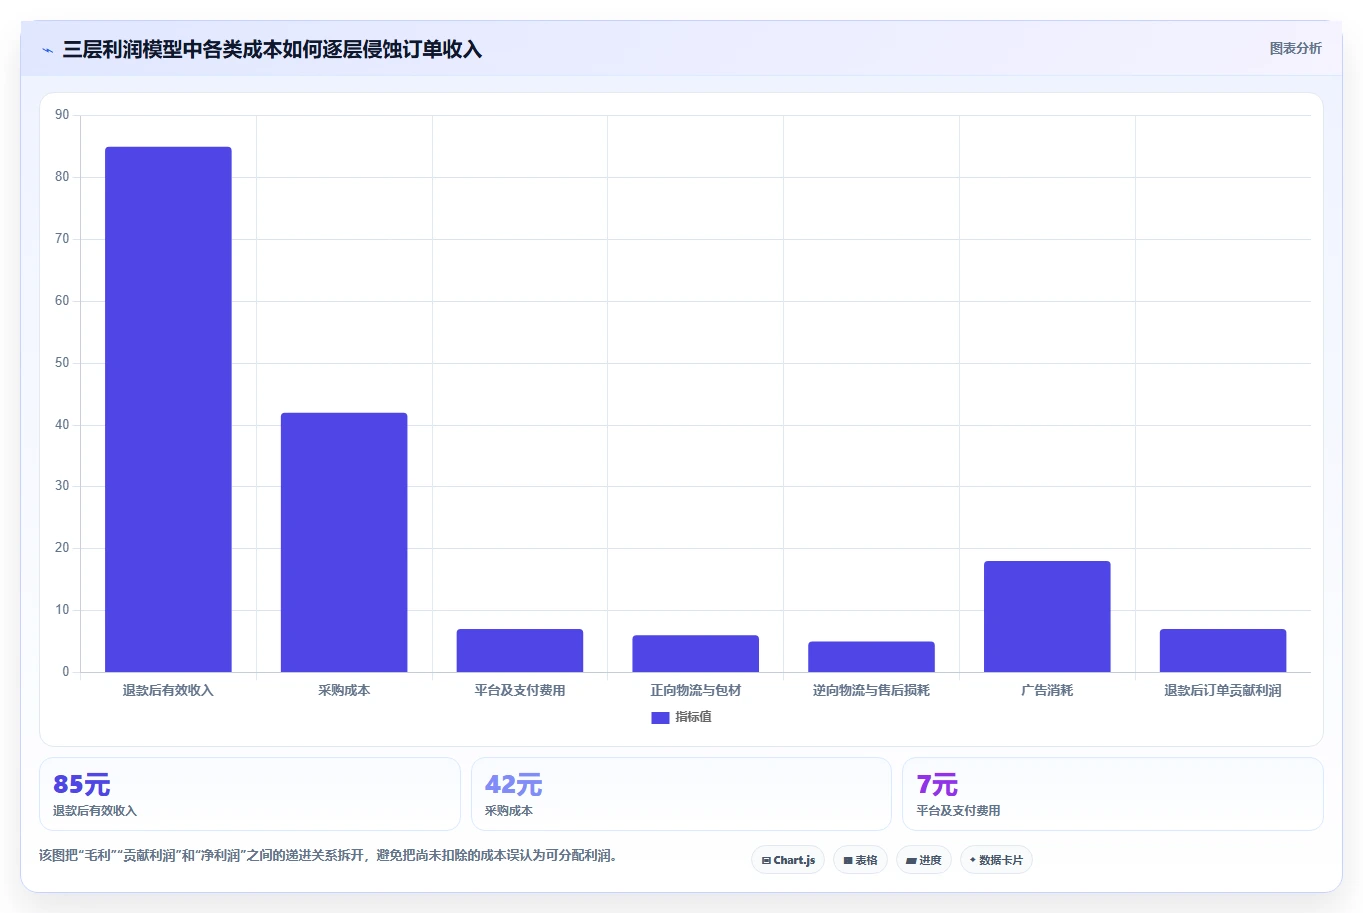The width and height of the screenshot is (1363, 913).
Task: Click the 42元 value text
Action: coord(514,785)
